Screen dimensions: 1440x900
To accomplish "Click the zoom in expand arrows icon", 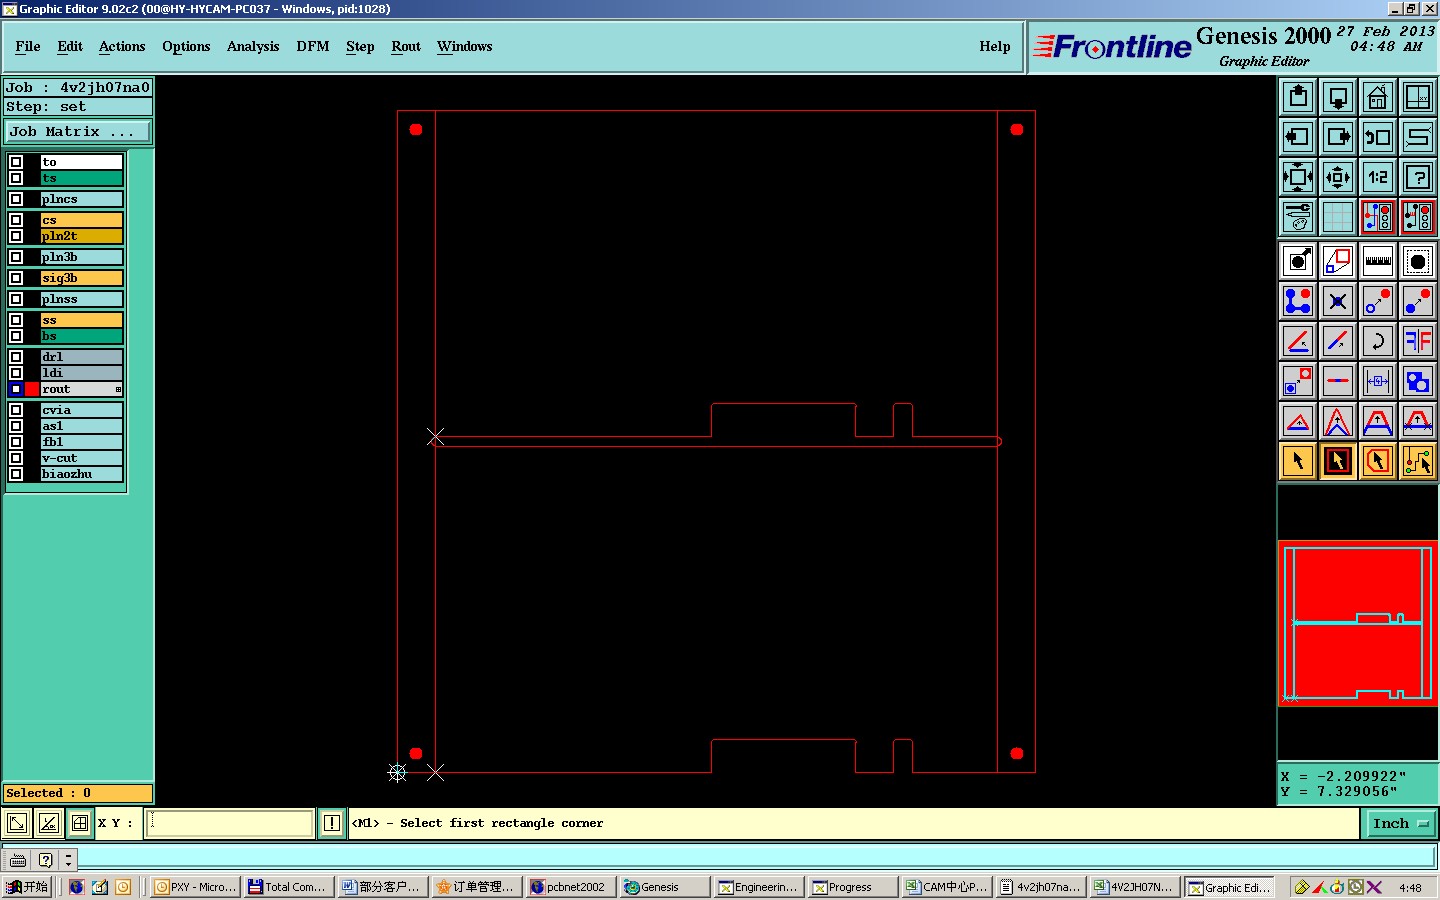I will (1298, 177).
